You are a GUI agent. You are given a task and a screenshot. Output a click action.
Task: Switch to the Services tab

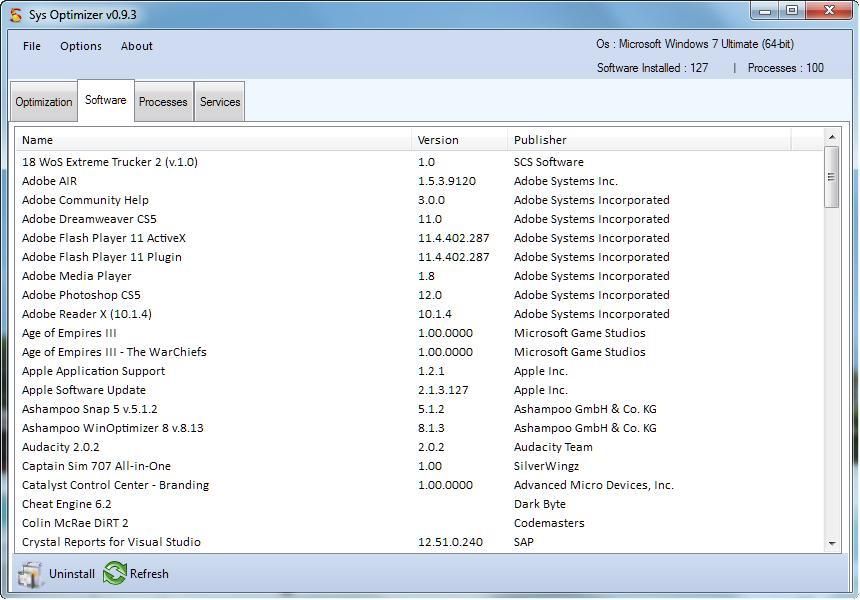(219, 101)
